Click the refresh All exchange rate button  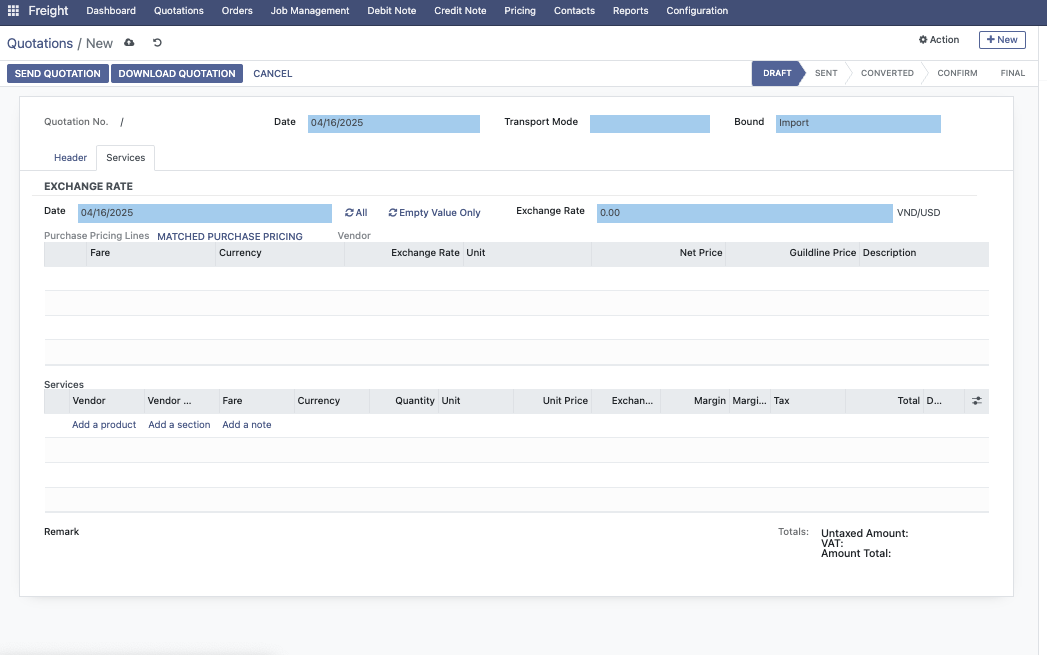tap(356, 213)
